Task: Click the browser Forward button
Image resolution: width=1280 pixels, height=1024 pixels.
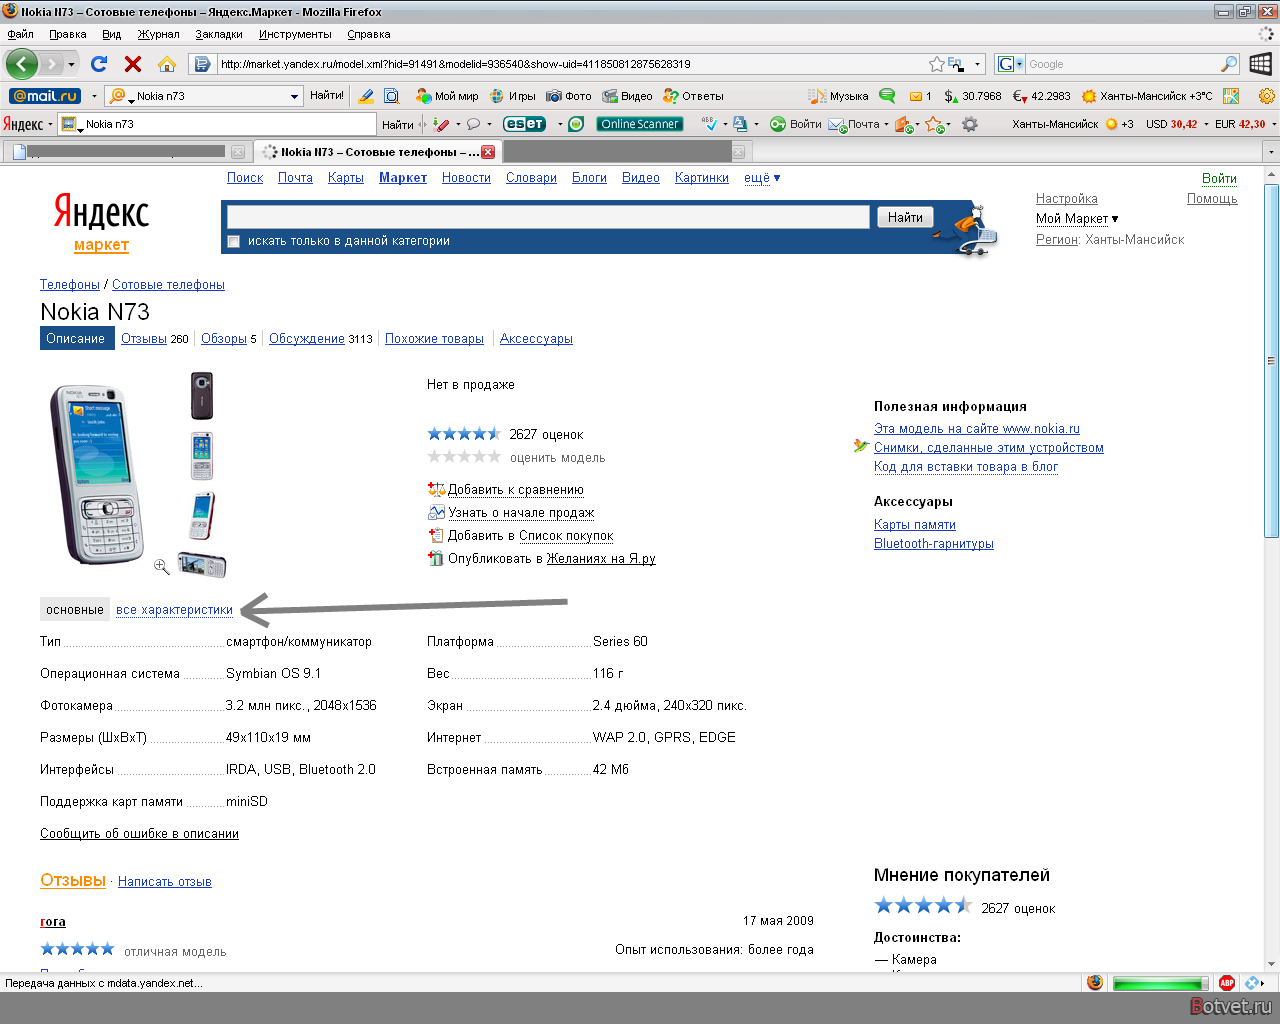Action: coord(52,64)
